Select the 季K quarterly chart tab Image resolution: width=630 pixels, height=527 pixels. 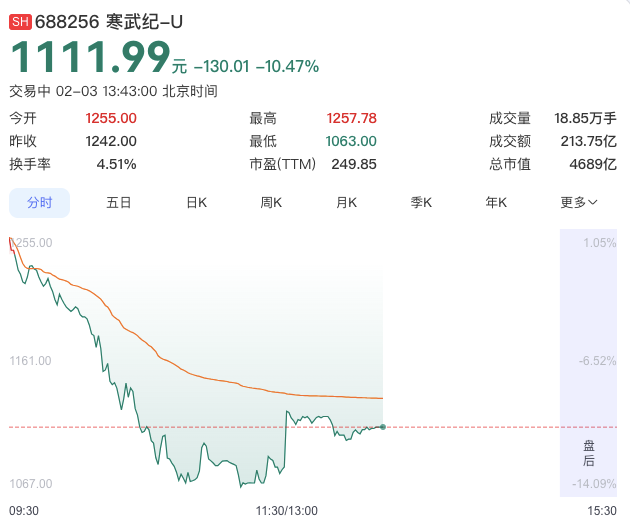click(421, 202)
